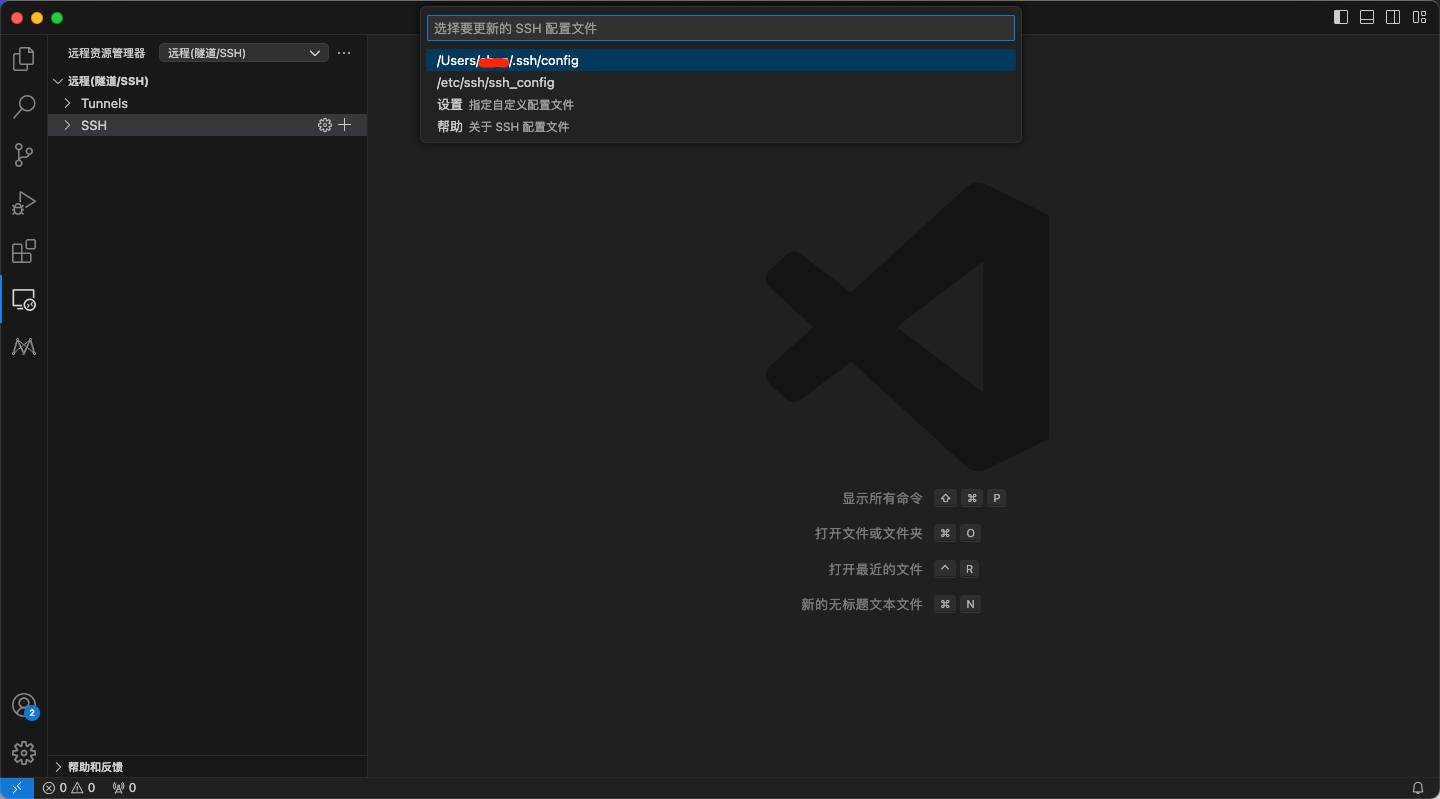Open the Extensions view icon
This screenshot has height=799, width=1440.
pos(24,251)
